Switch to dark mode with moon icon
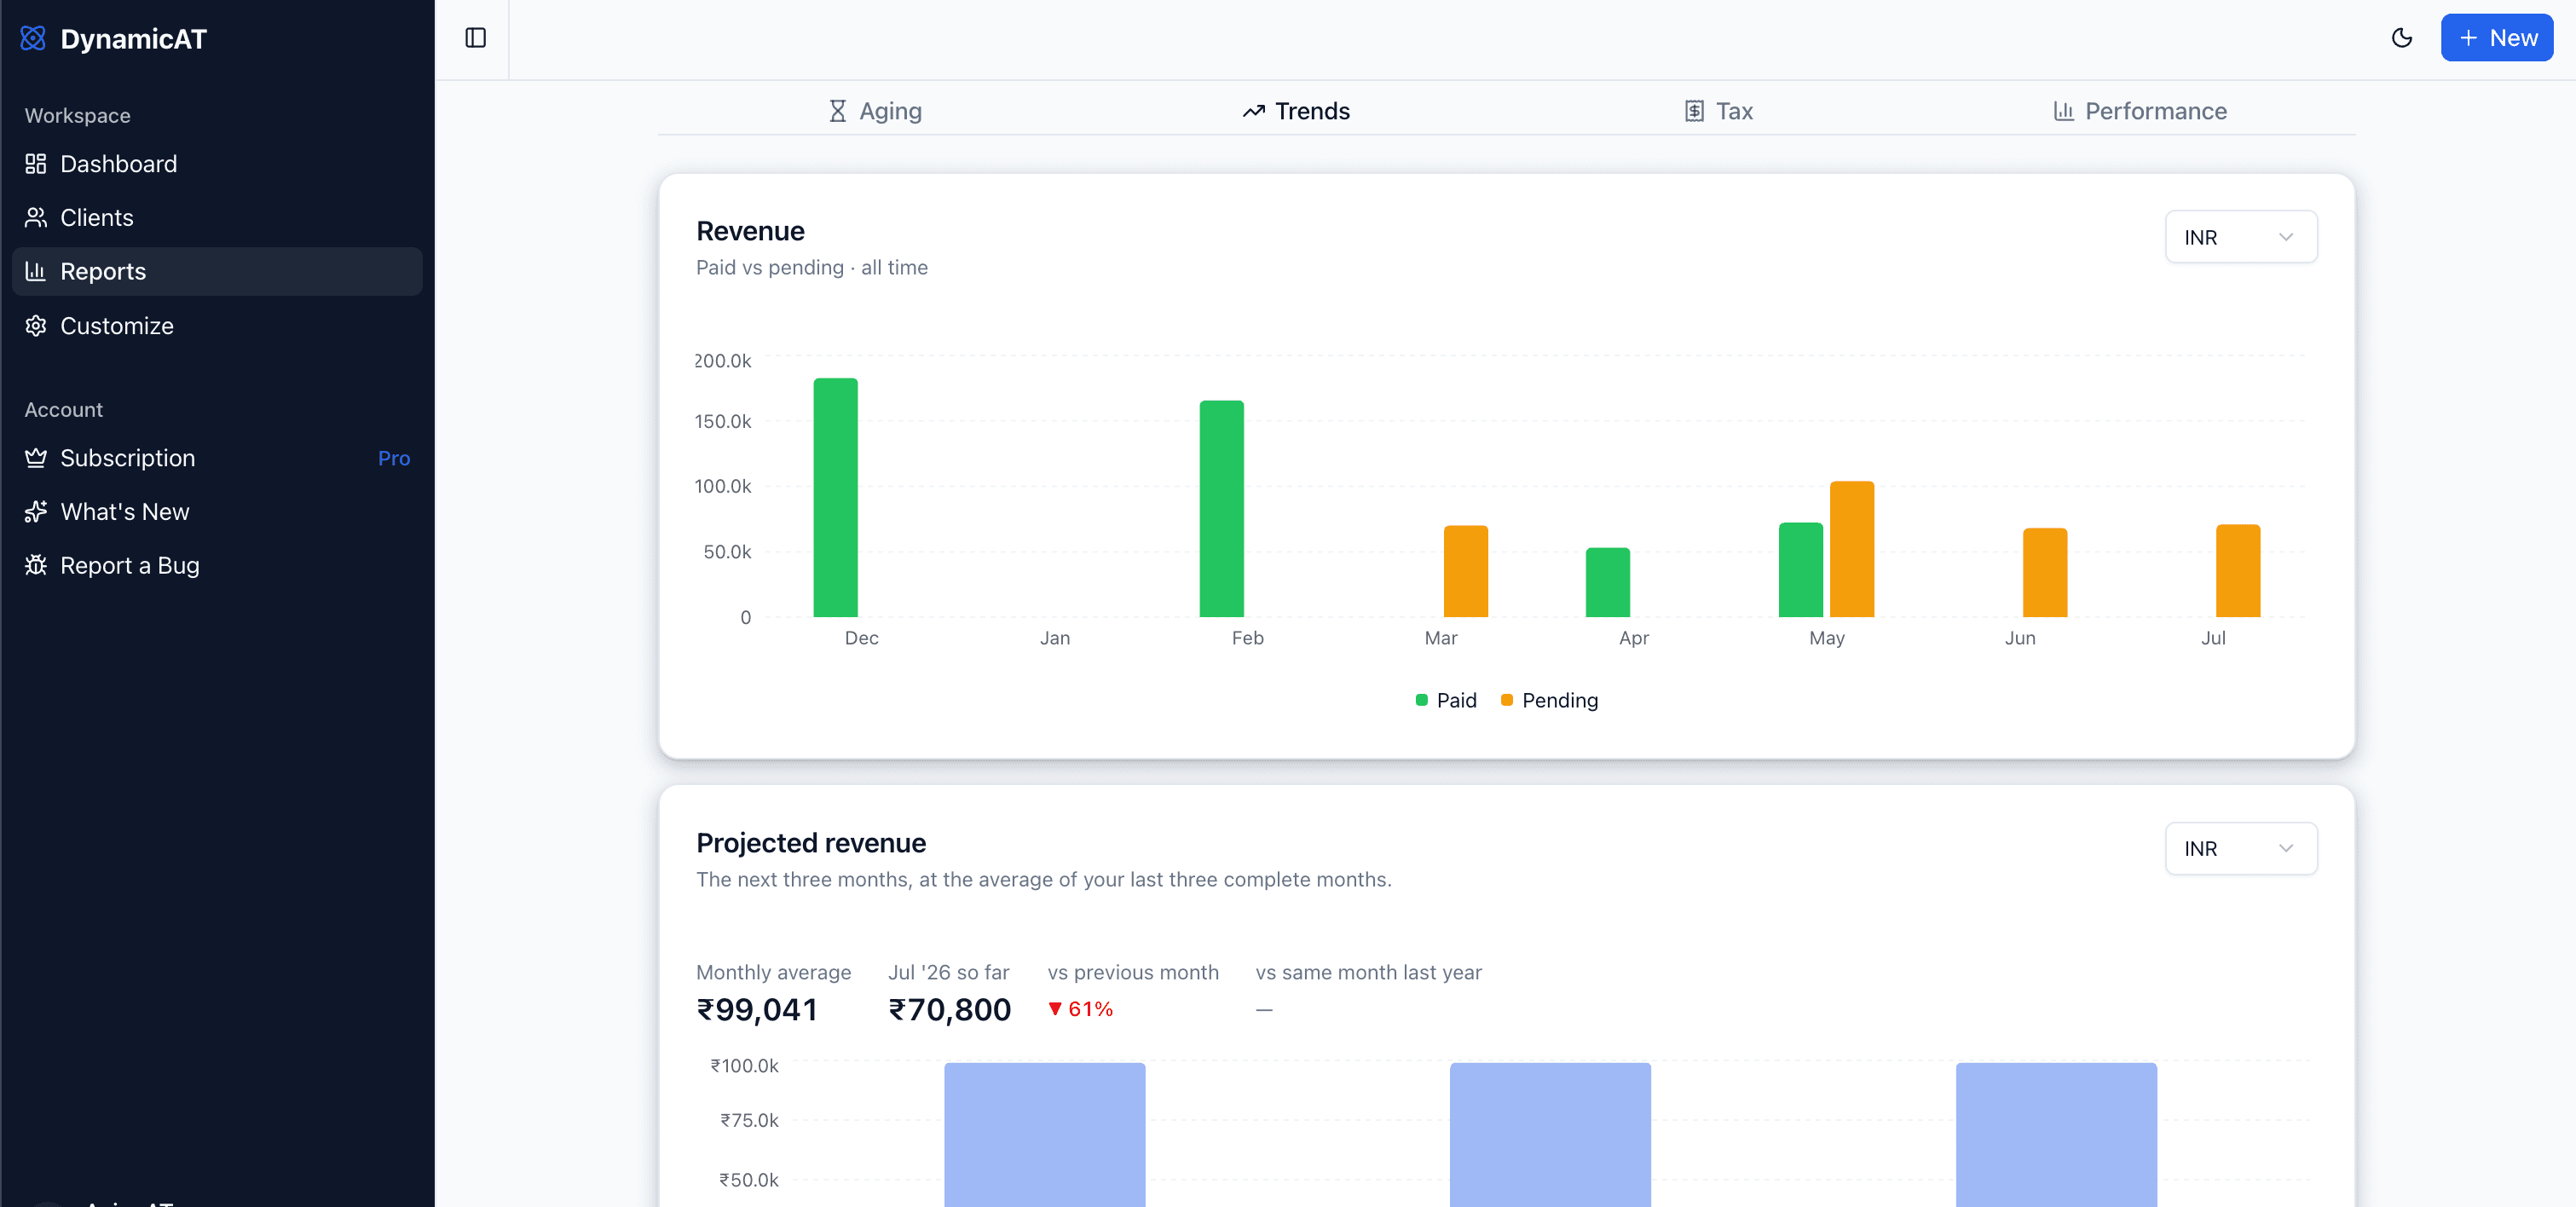This screenshot has height=1207, width=2576. click(x=2401, y=38)
